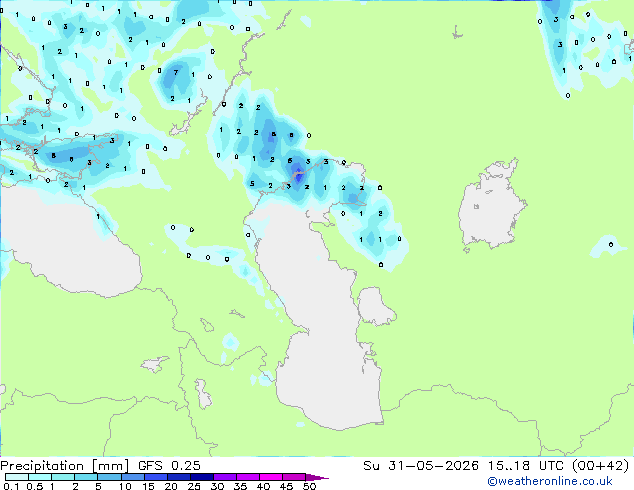The width and height of the screenshot is (634, 490).
Task: Click the '0.25' resolution label next to GFS
Action: (x=186, y=466)
